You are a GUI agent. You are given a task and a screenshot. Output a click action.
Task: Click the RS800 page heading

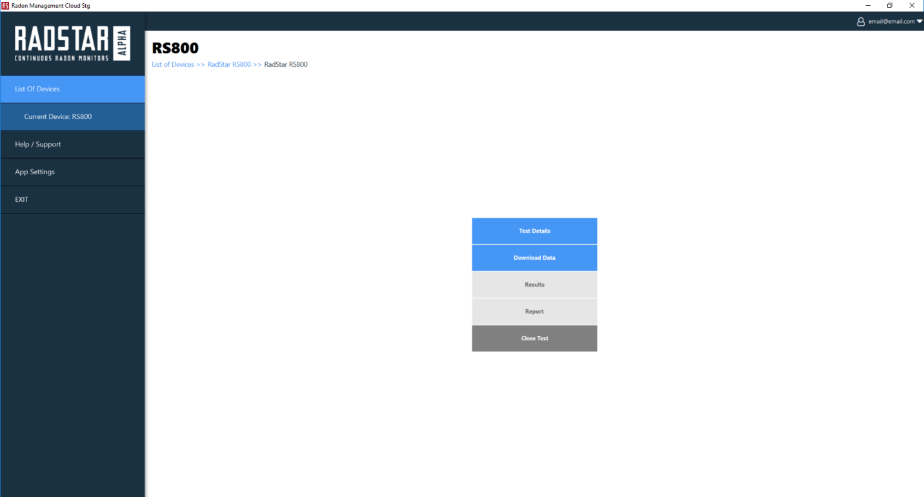(175, 48)
